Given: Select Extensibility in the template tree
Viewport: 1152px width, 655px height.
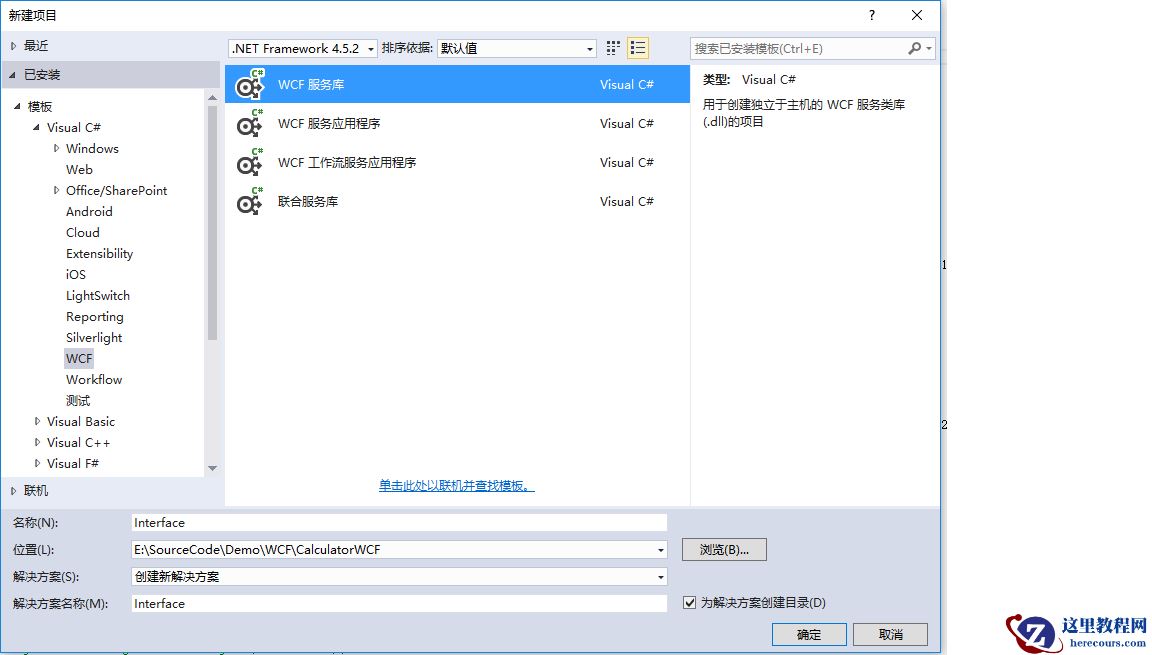Looking at the screenshot, I should pyautogui.click(x=99, y=254).
